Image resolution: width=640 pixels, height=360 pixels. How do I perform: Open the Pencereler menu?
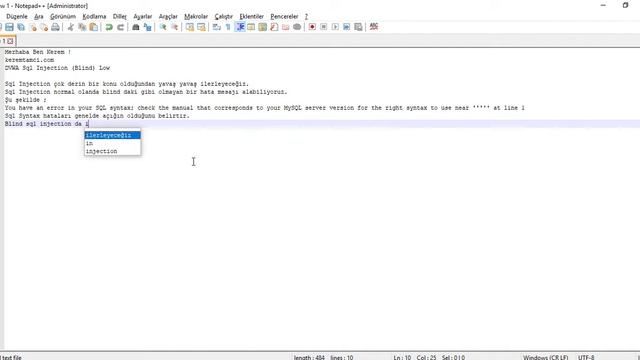pyautogui.click(x=284, y=16)
